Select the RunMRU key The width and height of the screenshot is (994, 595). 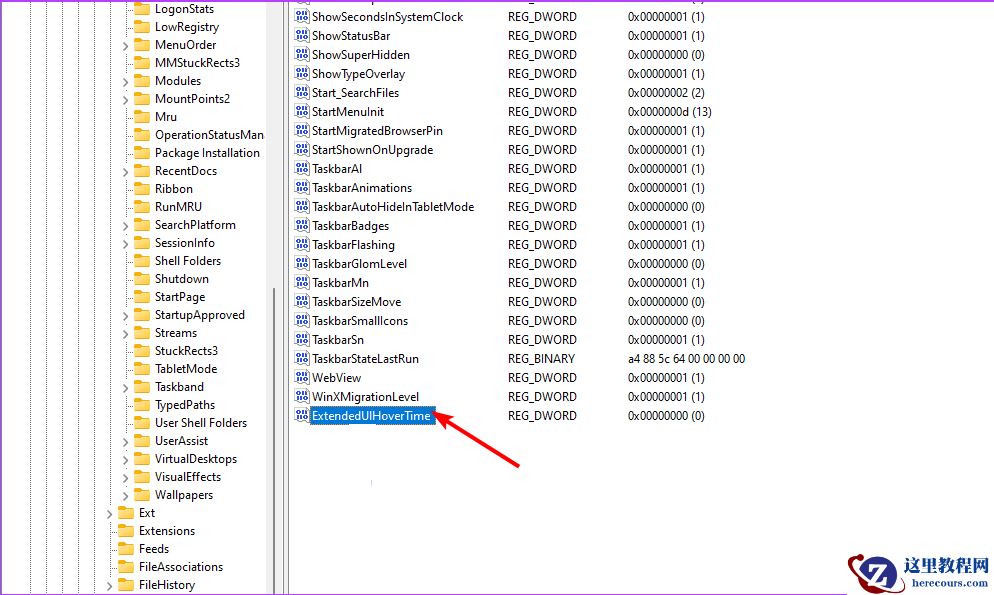178,207
